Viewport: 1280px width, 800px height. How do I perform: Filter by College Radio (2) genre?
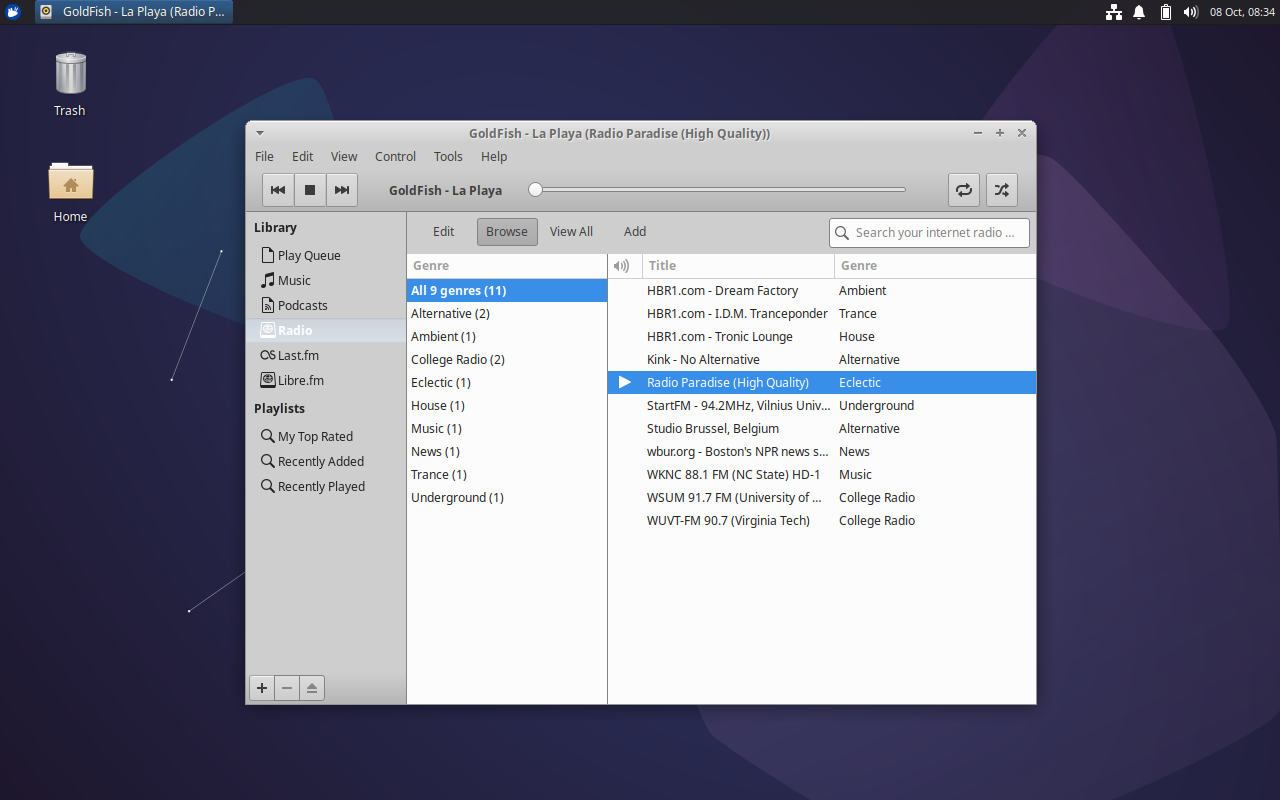coord(507,359)
